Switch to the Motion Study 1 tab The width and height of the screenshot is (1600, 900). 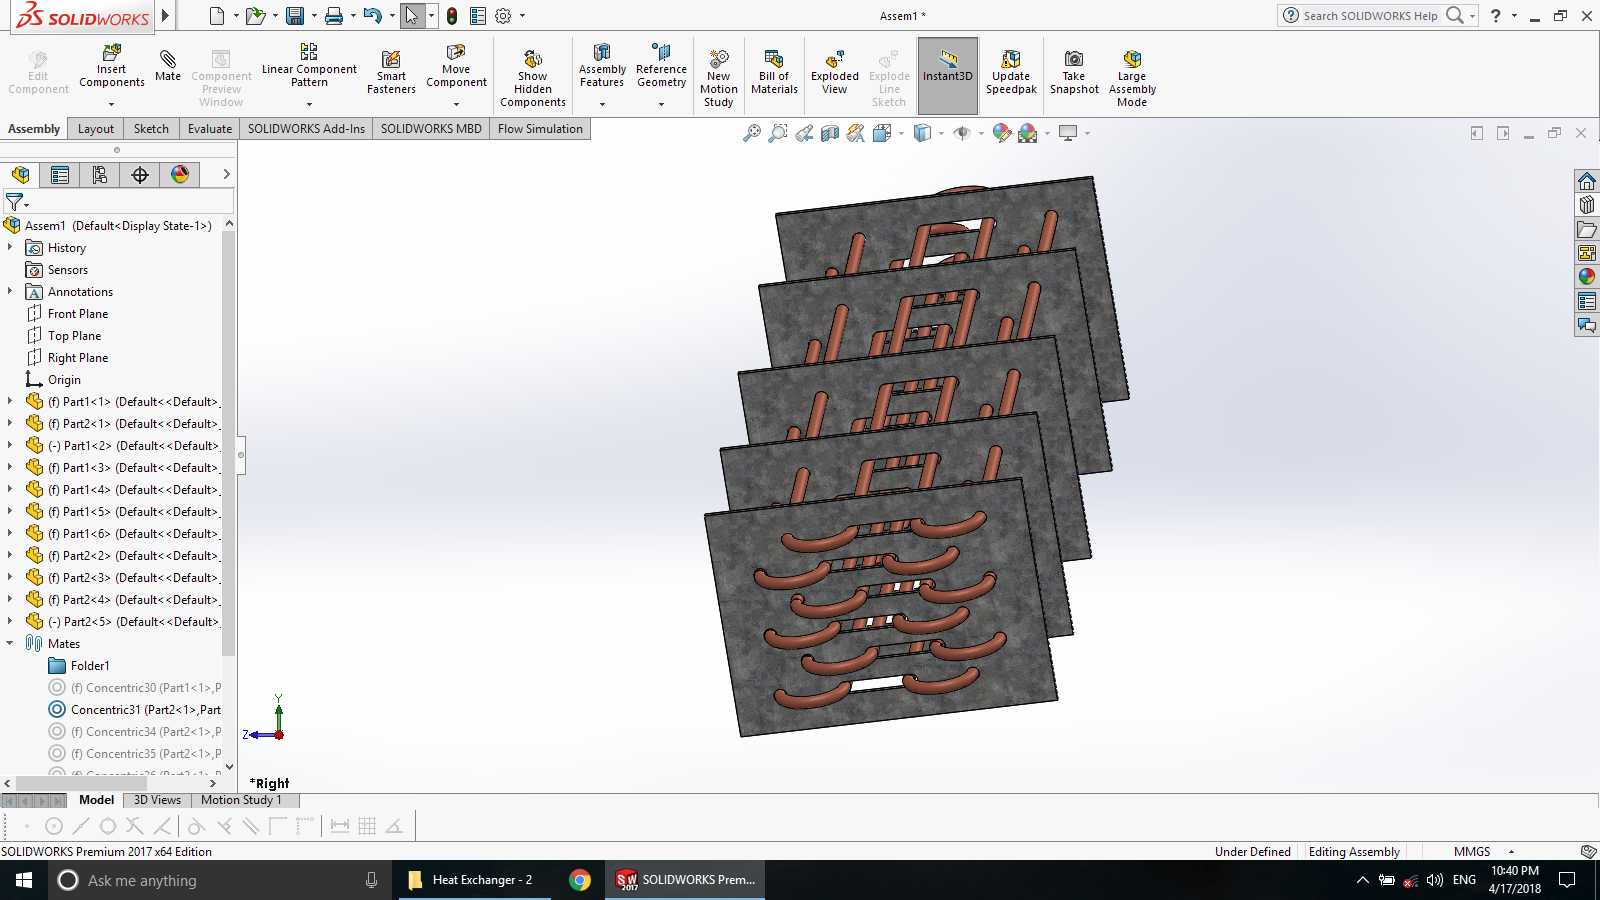click(x=241, y=800)
